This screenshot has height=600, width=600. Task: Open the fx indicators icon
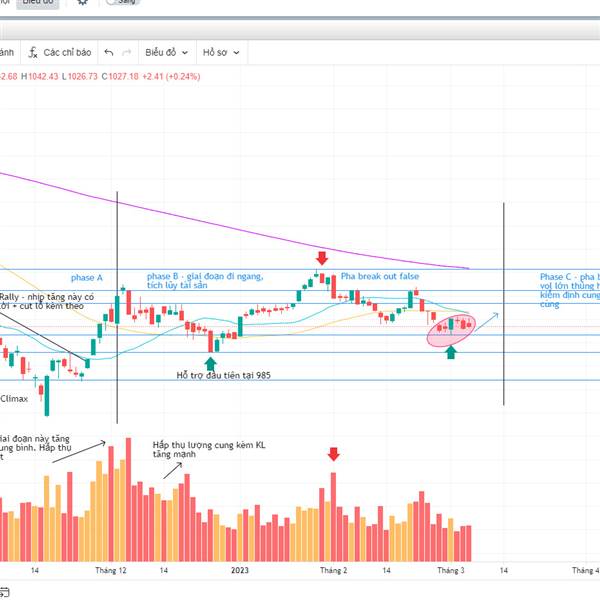33,52
